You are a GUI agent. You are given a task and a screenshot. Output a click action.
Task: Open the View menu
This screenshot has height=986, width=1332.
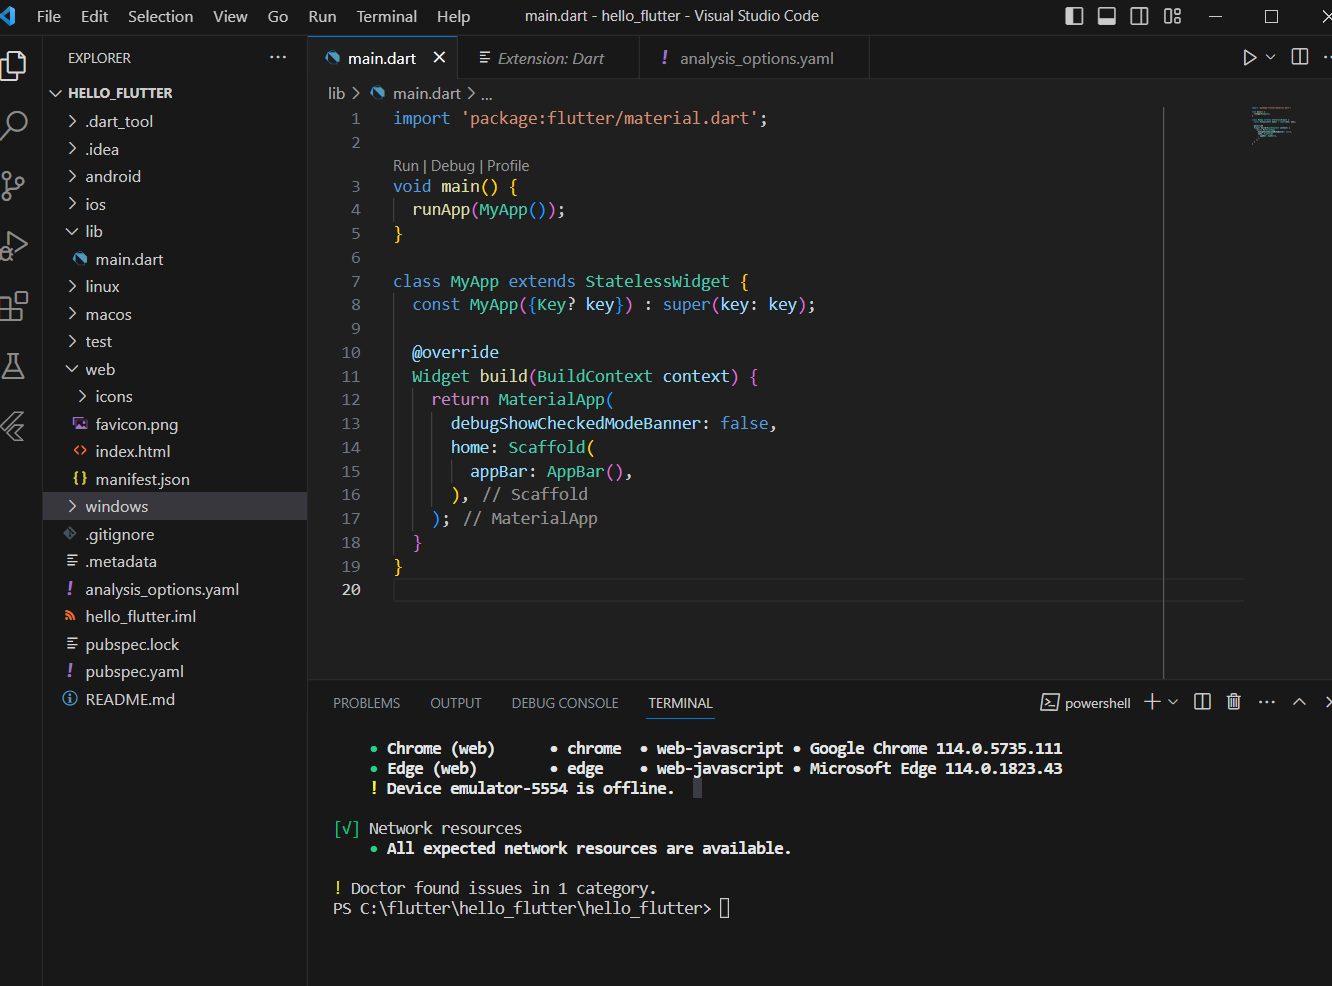[x=230, y=16]
